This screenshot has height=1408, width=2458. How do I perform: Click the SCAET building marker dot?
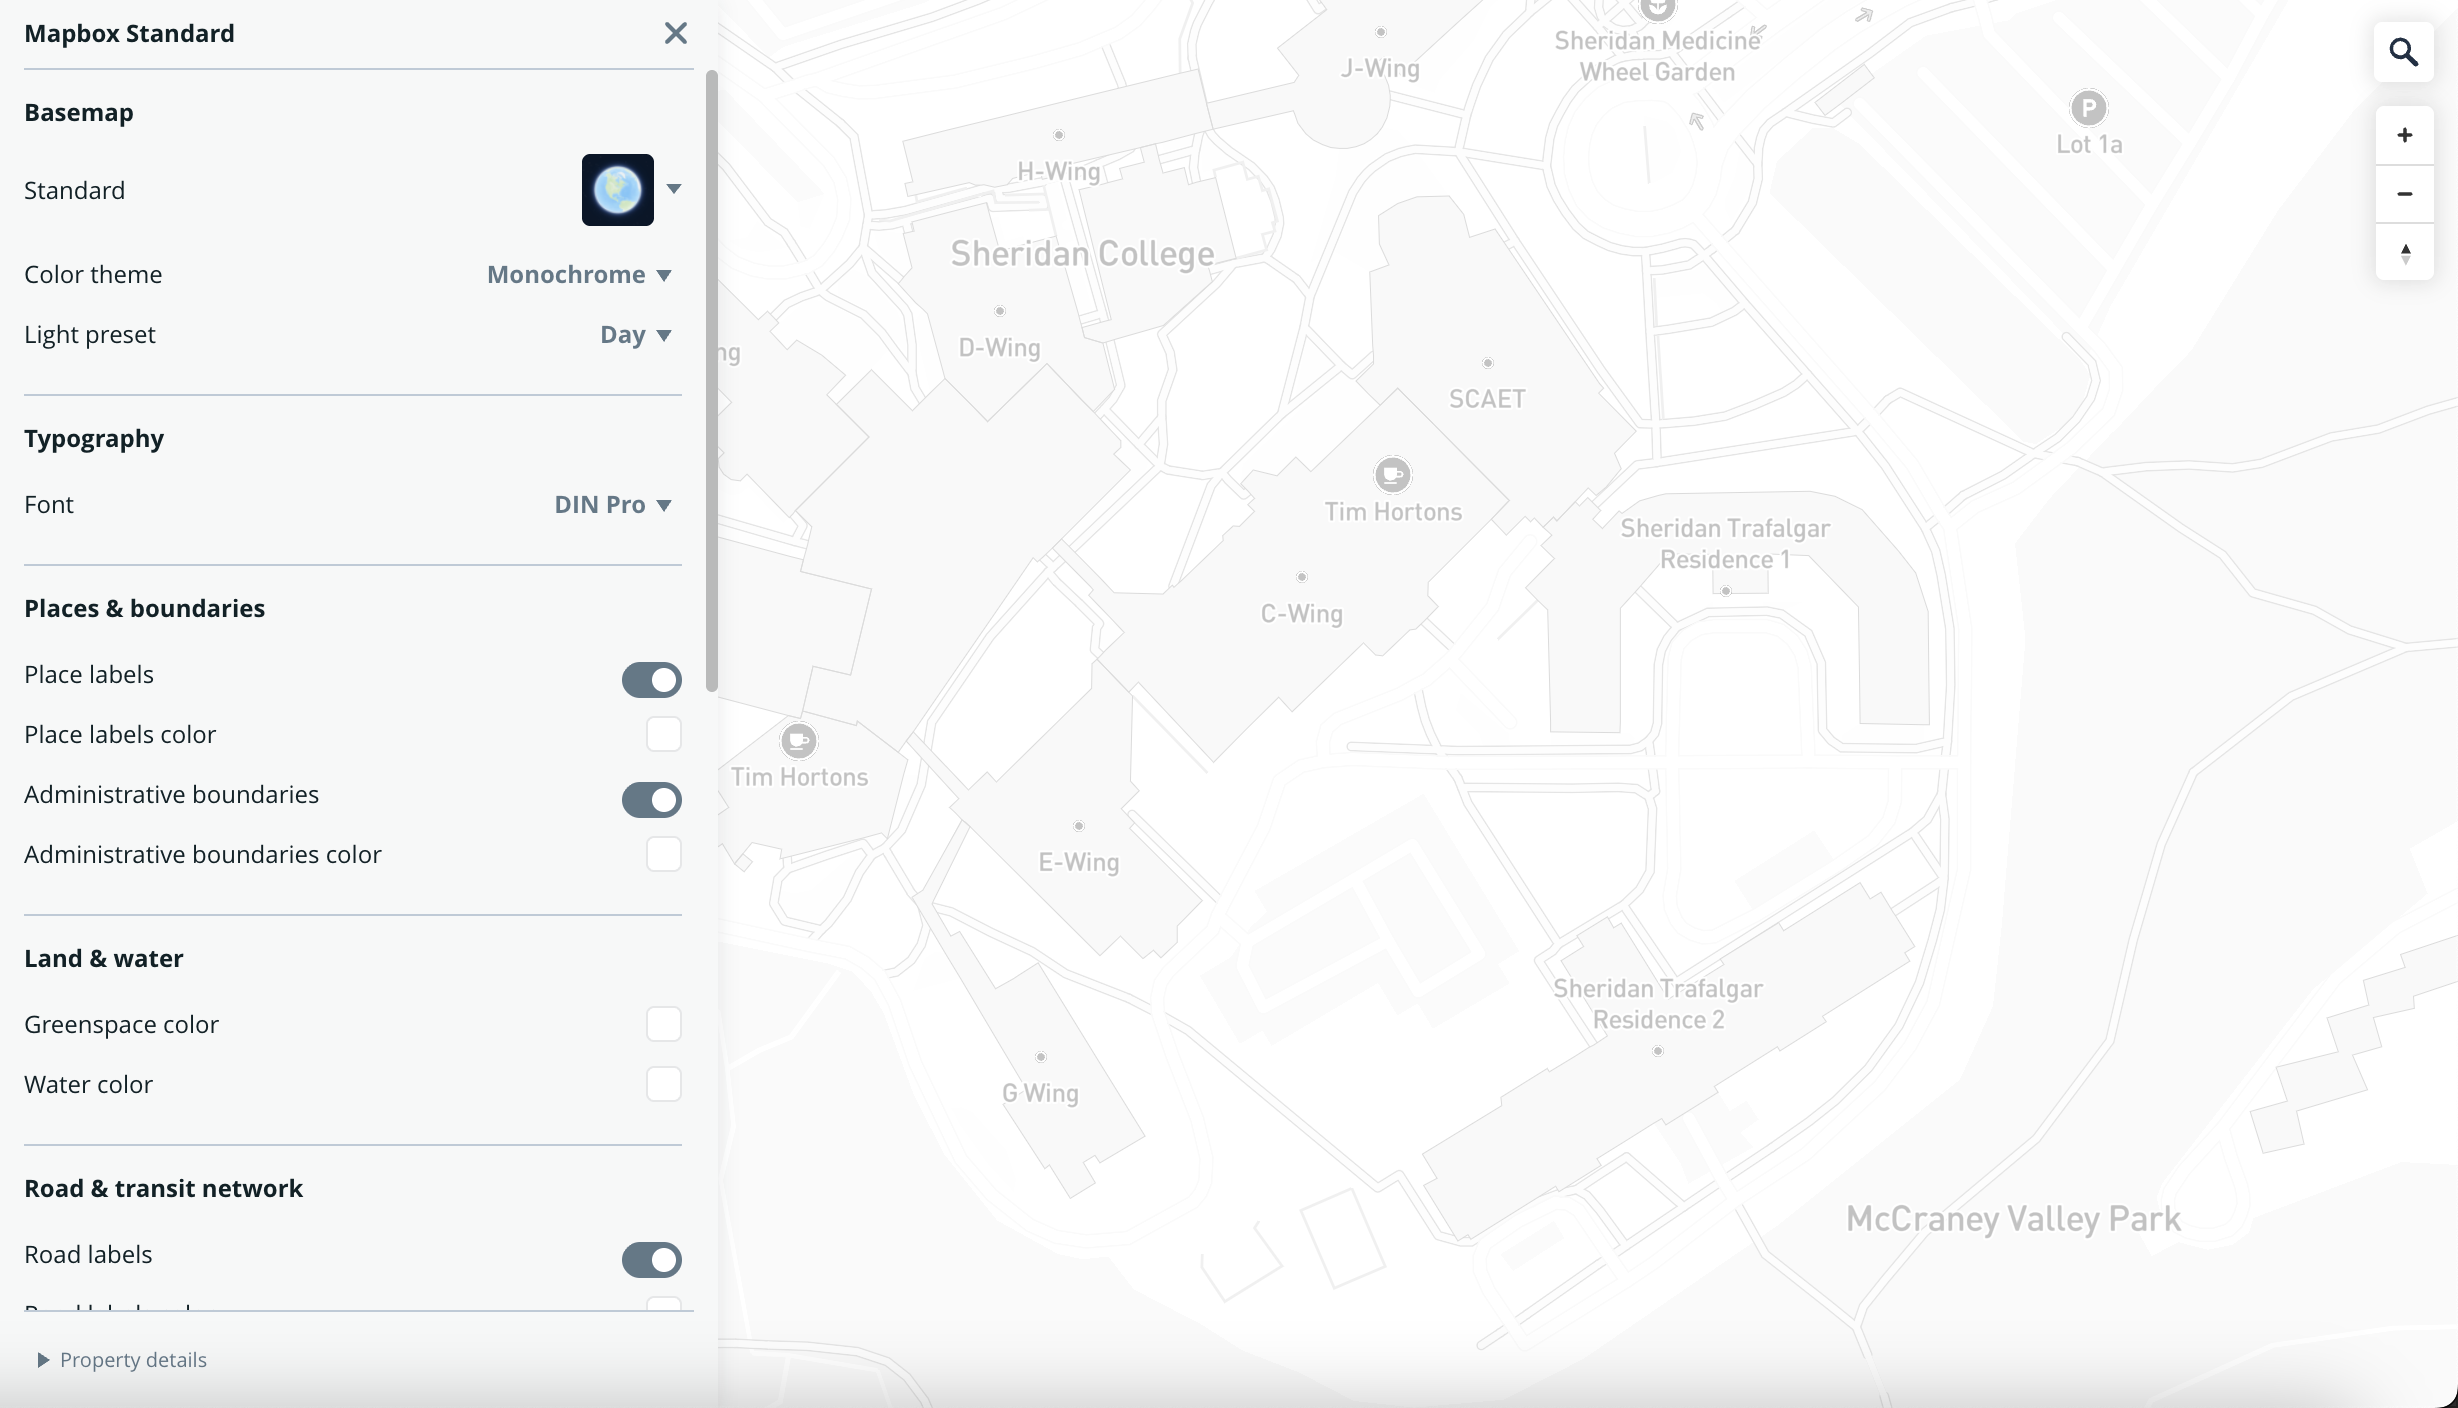(1487, 362)
